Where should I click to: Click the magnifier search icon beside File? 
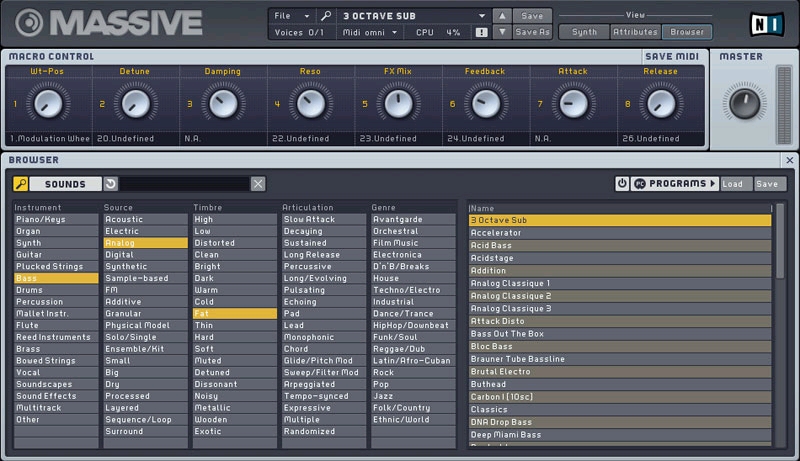326,16
